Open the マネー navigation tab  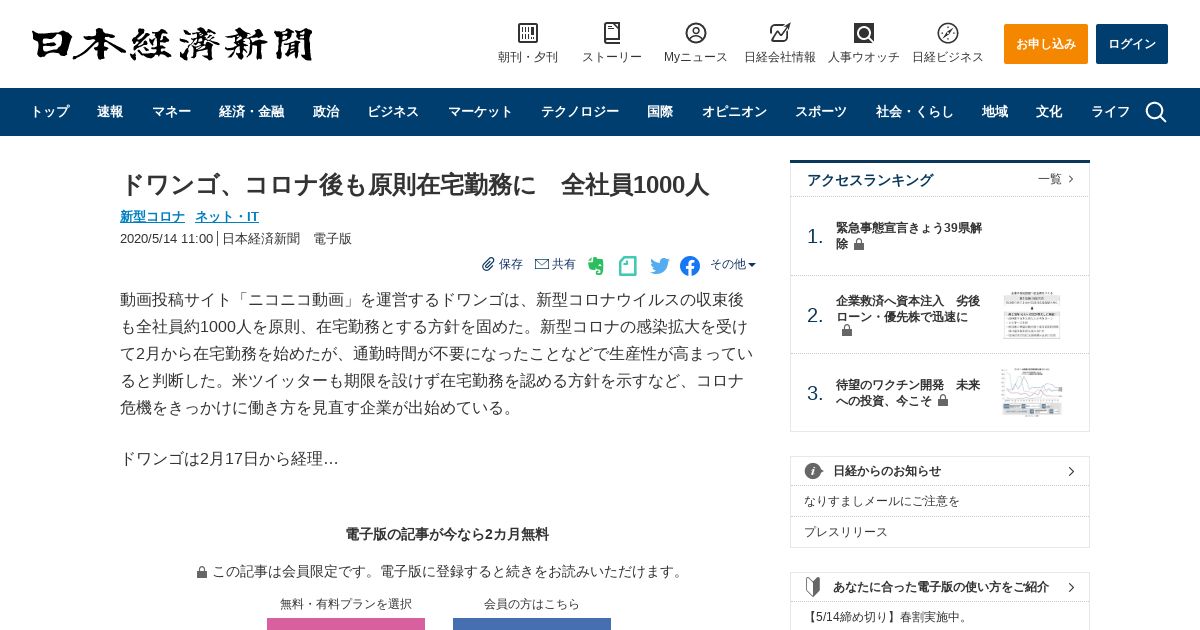[x=171, y=112]
